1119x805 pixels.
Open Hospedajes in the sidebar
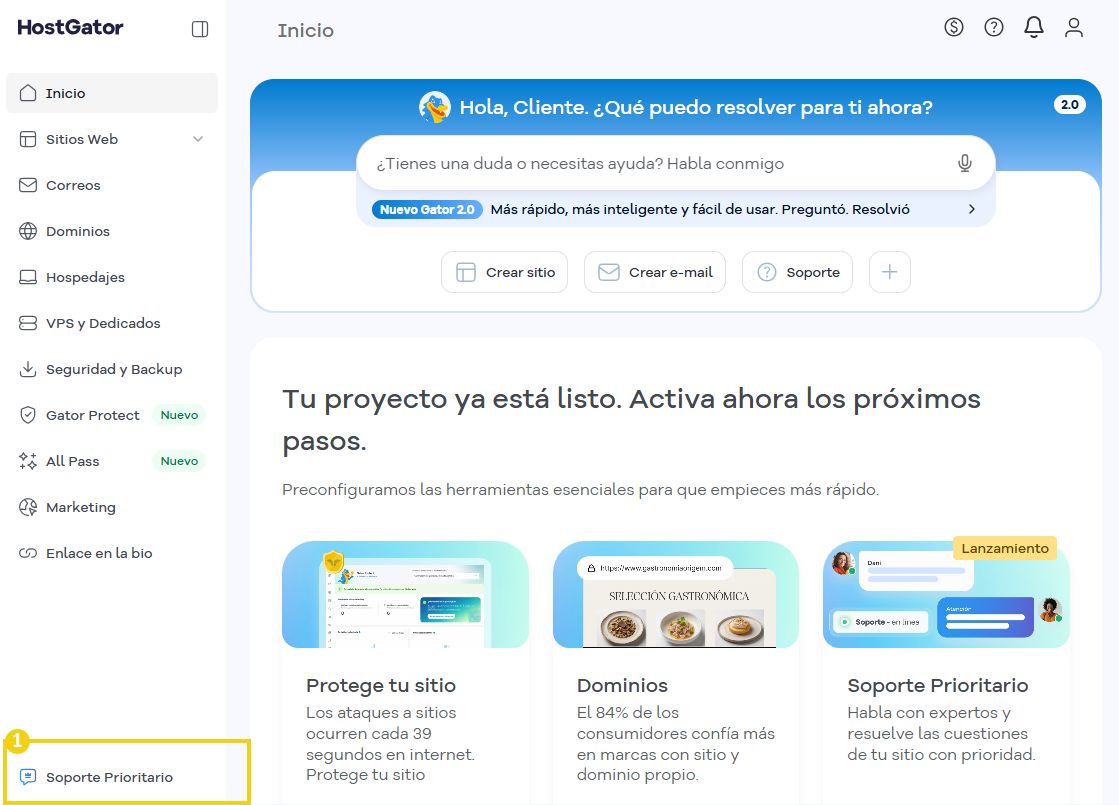click(x=112, y=277)
